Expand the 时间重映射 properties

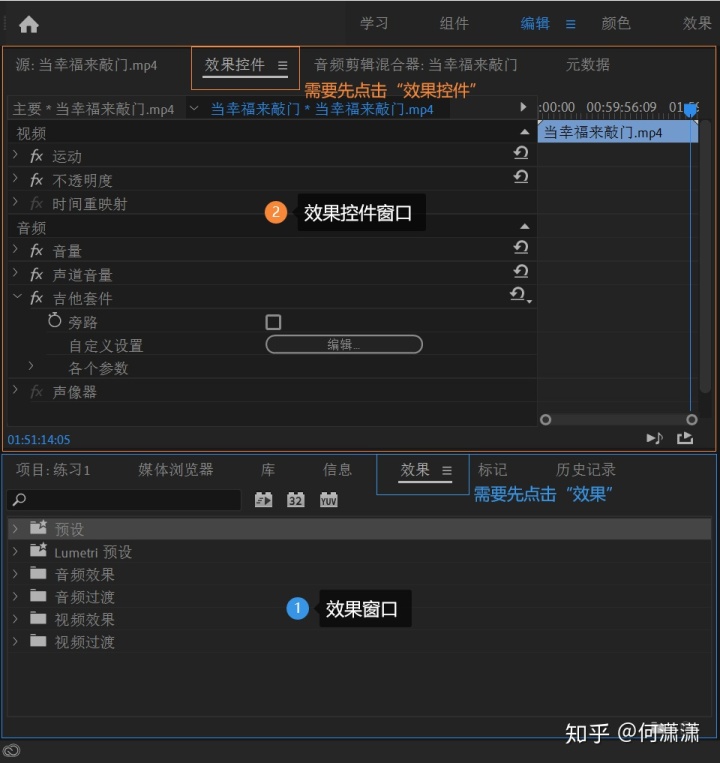16,201
